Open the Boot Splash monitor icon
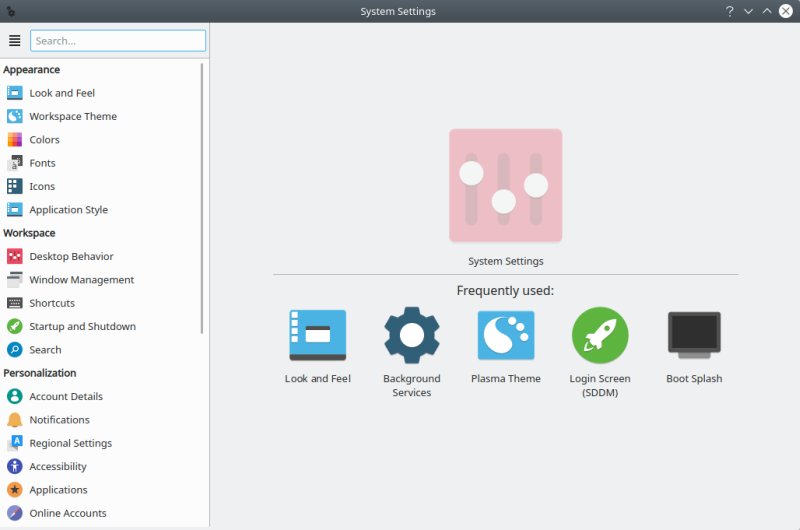The width and height of the screenshot is (800, 530). (x=694, y=335)
